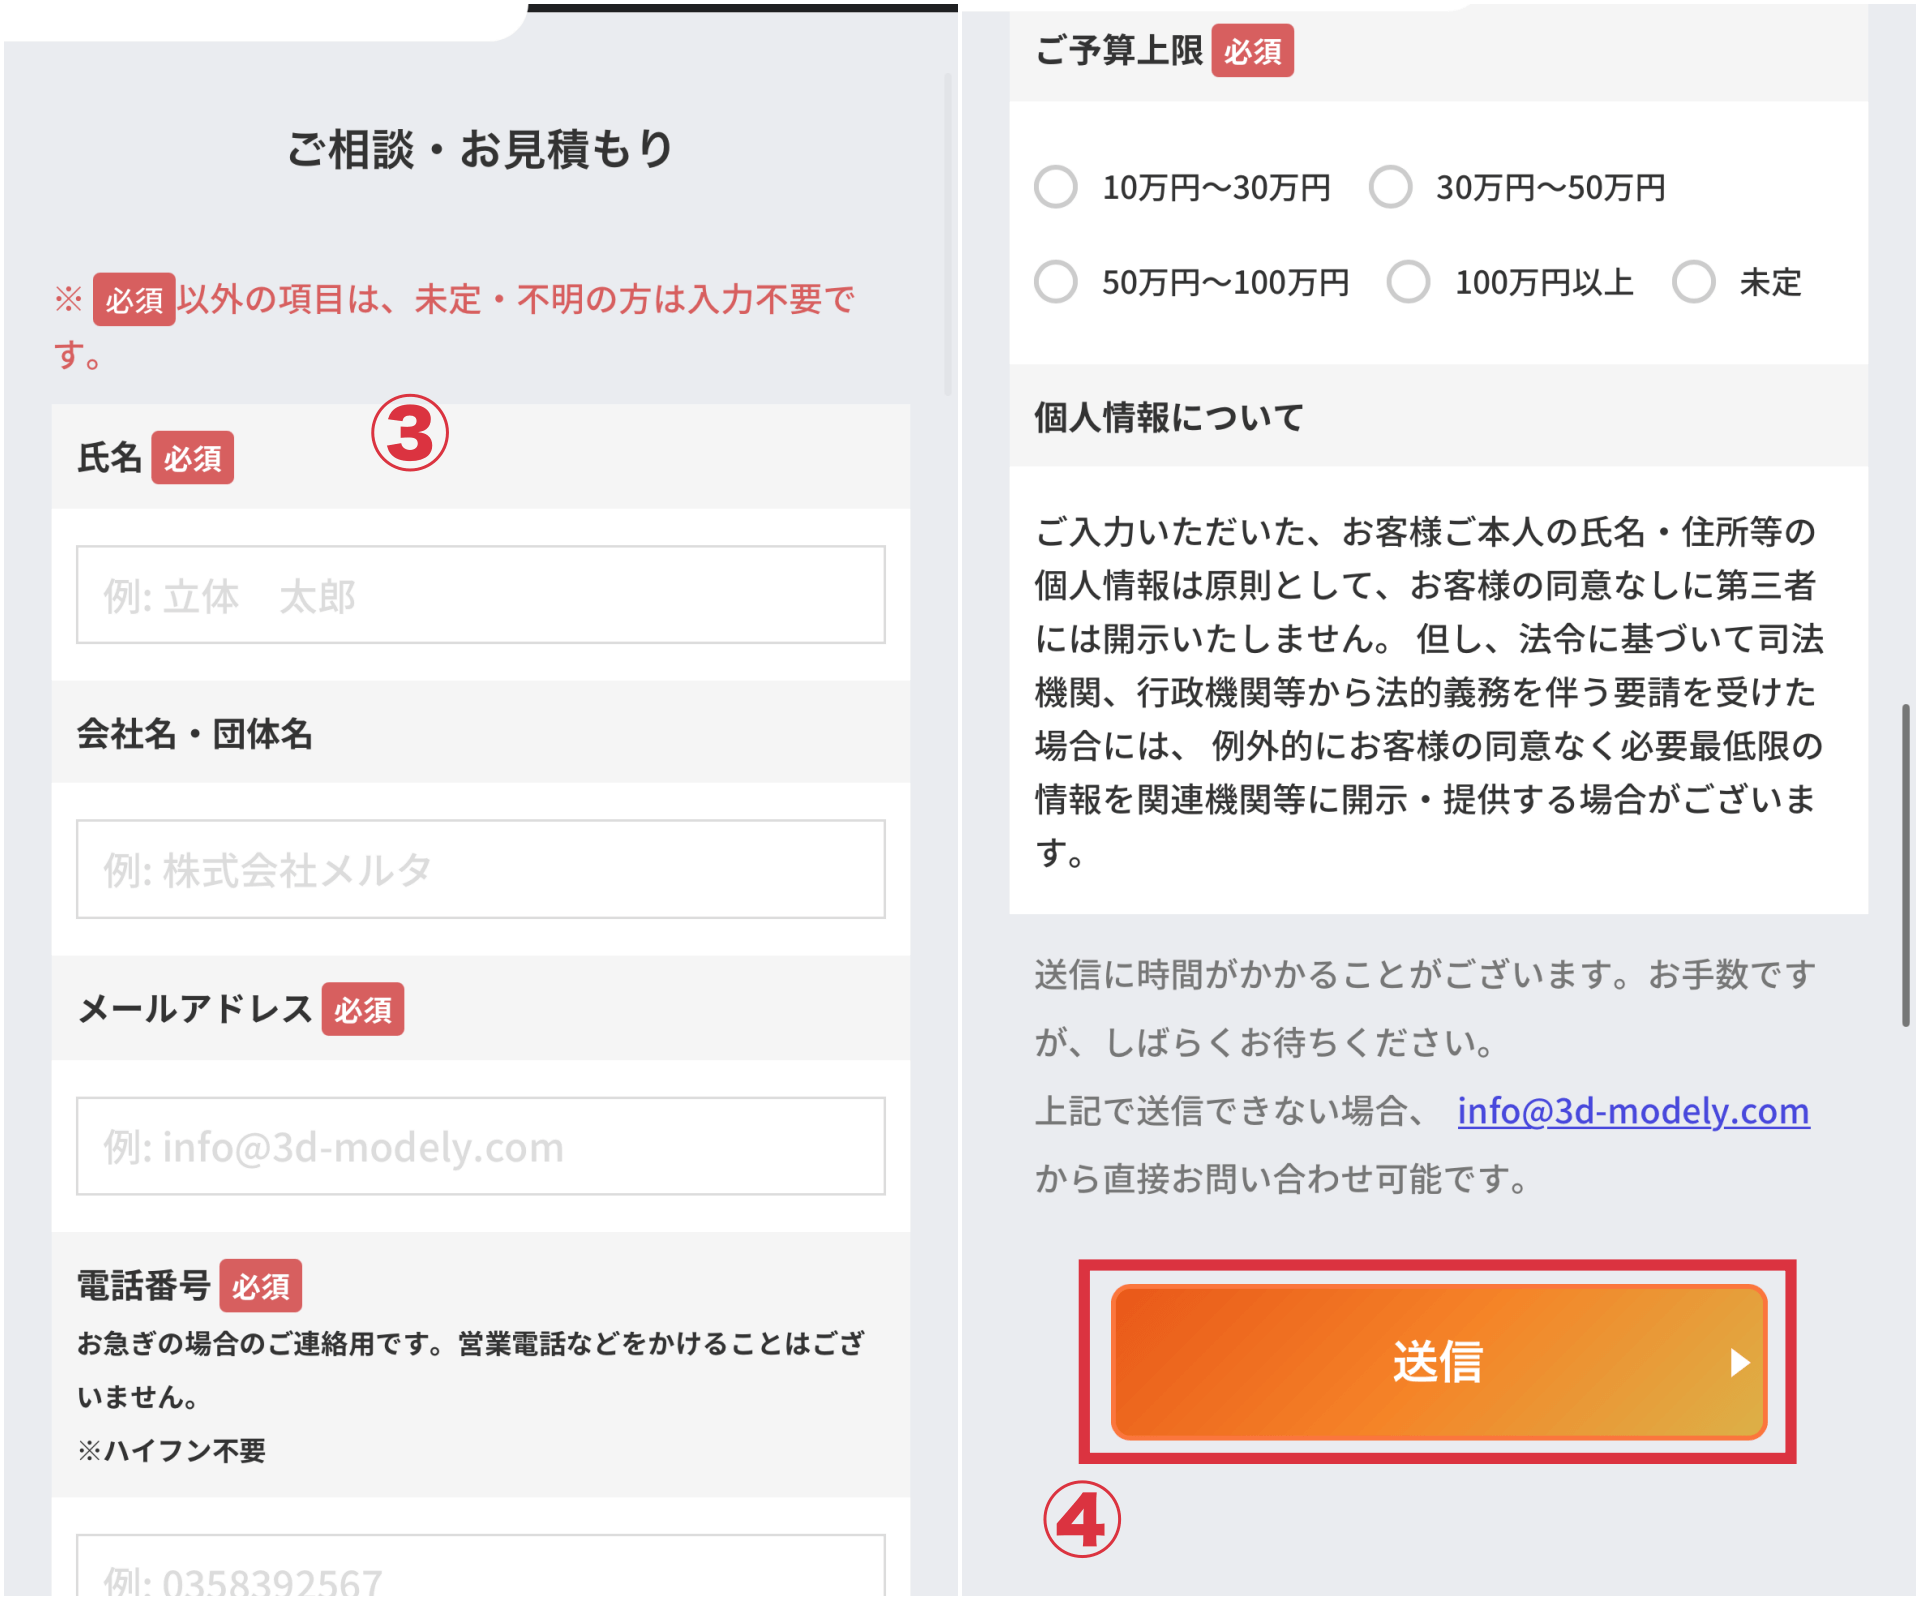Click the 会社名・団体名 company field
Image resolution: width=1920 pixels, height=1600 pixels.
click(481, 869)
